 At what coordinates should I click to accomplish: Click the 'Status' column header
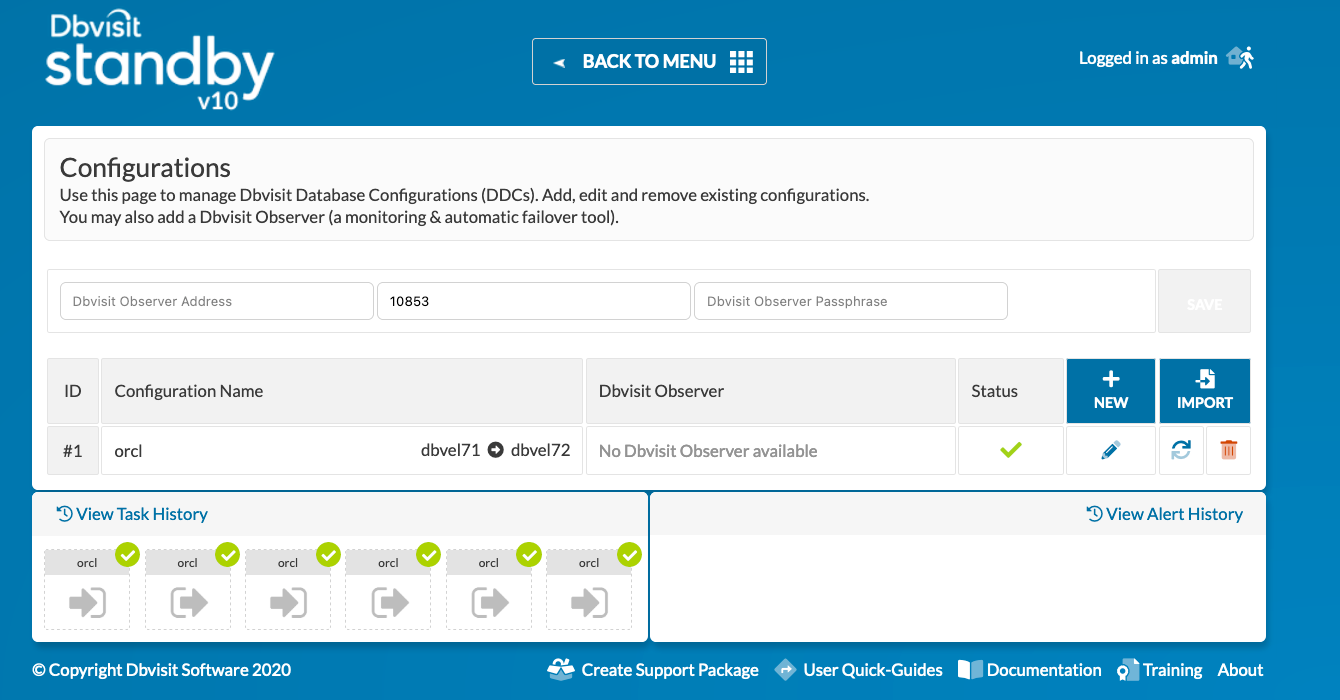tap(1010, 391)
